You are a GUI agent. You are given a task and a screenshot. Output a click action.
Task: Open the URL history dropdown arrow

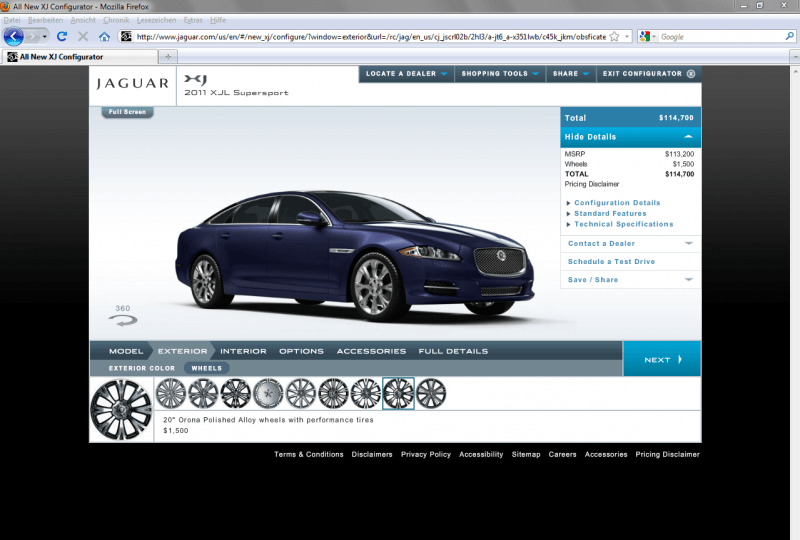point(627,37)
